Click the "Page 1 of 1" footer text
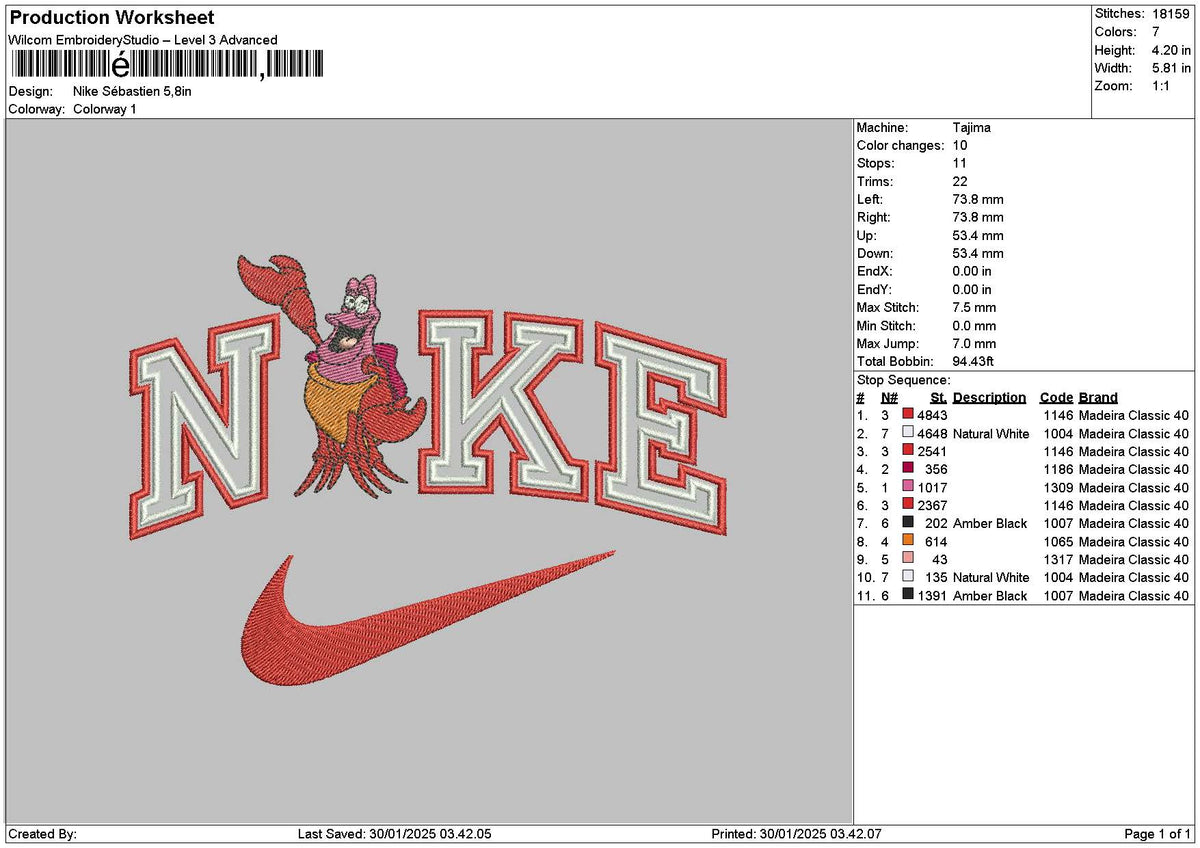The width and height of the screenshot is (1200, 848). tap(1158, 834)
